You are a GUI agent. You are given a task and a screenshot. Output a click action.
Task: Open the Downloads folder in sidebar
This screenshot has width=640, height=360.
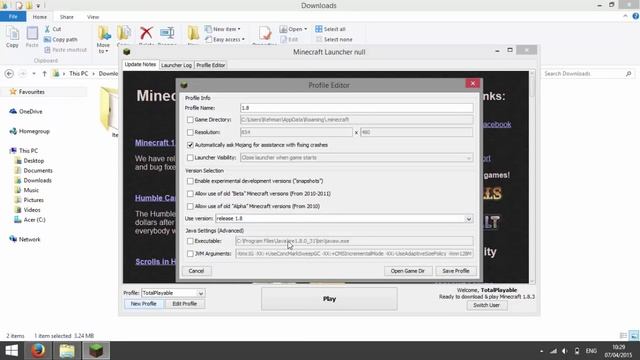tap(33, 180)
